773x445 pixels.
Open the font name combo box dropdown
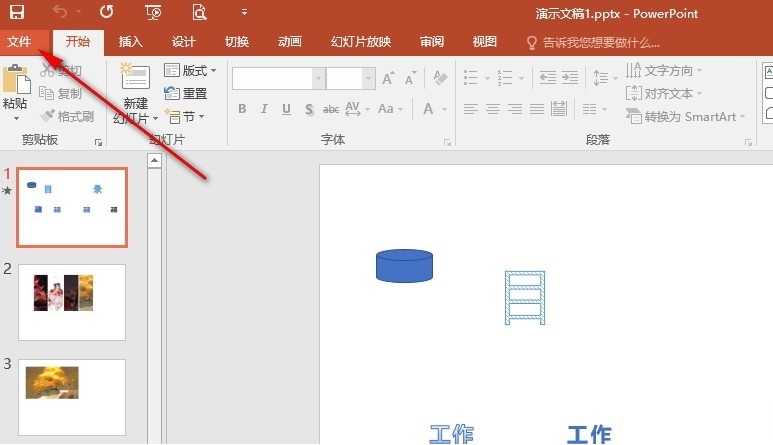pos(317,78)
